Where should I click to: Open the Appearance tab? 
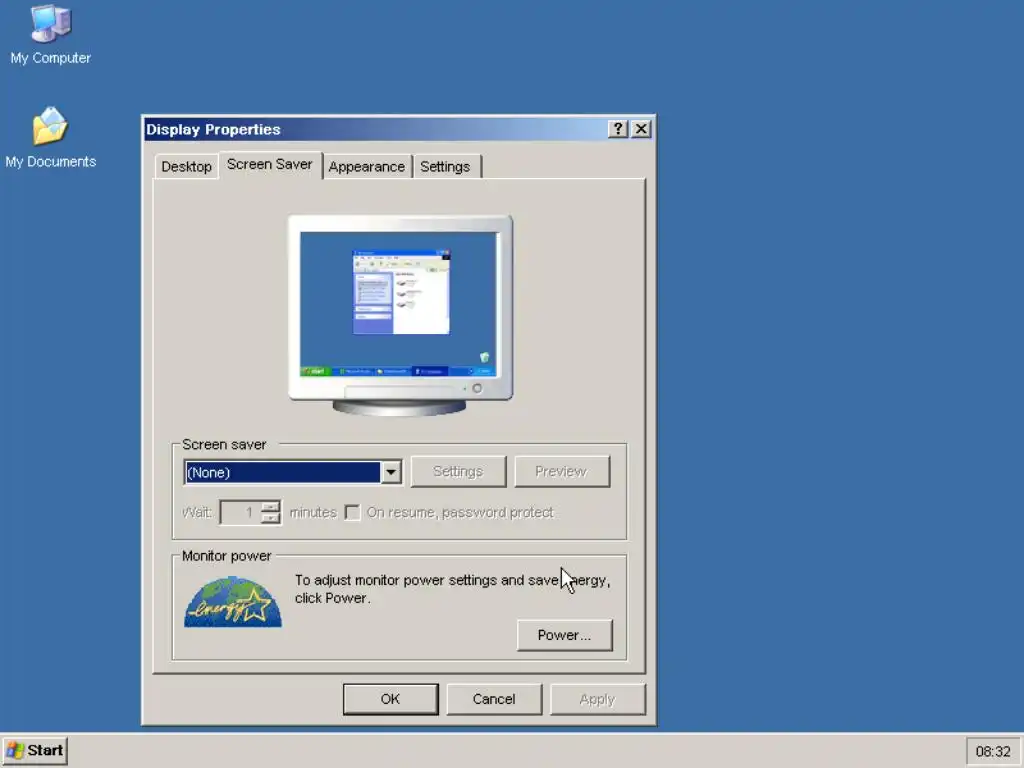[x=366, y=167]
